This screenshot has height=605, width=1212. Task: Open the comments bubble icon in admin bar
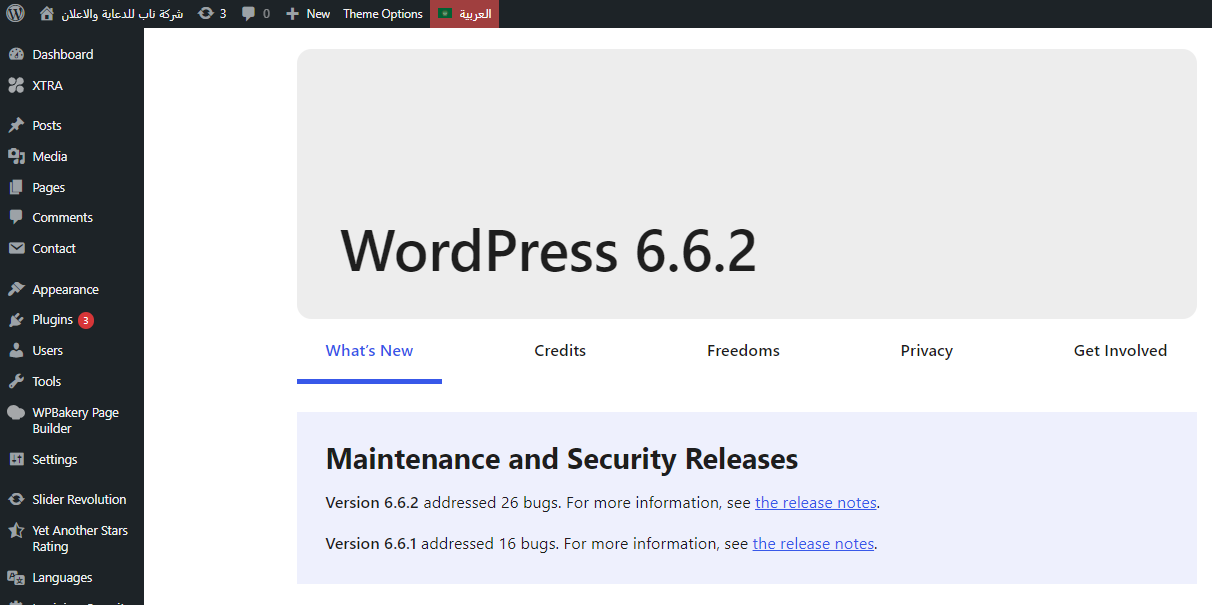[x=249, y=14]
